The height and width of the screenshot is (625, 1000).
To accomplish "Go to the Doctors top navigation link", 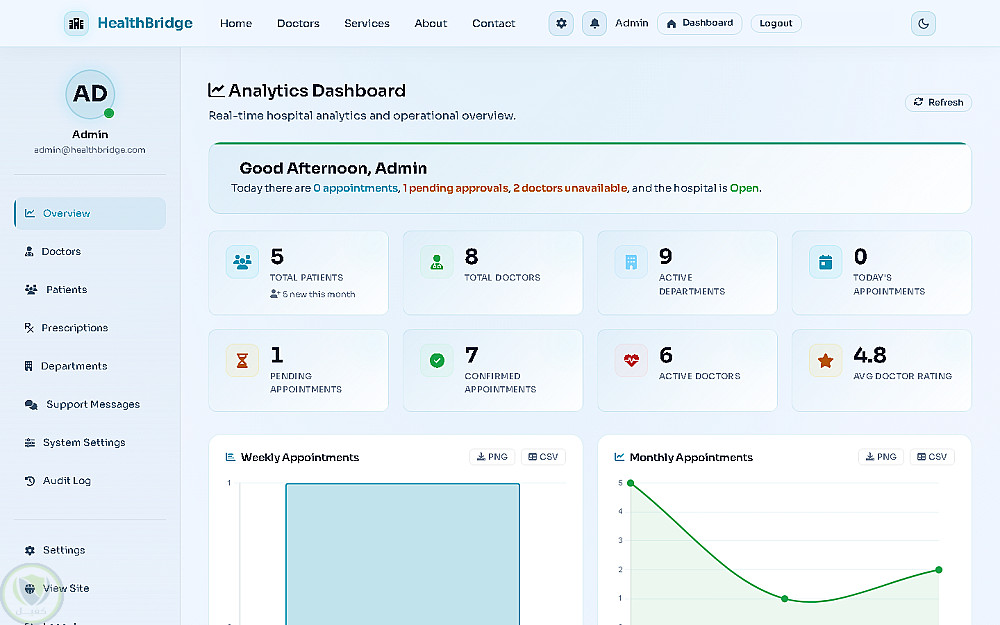I will pyautogui.click(x=298, y=24).
